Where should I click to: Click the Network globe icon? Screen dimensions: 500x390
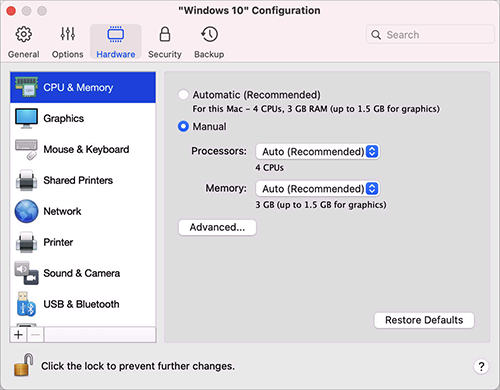[26, 211]
